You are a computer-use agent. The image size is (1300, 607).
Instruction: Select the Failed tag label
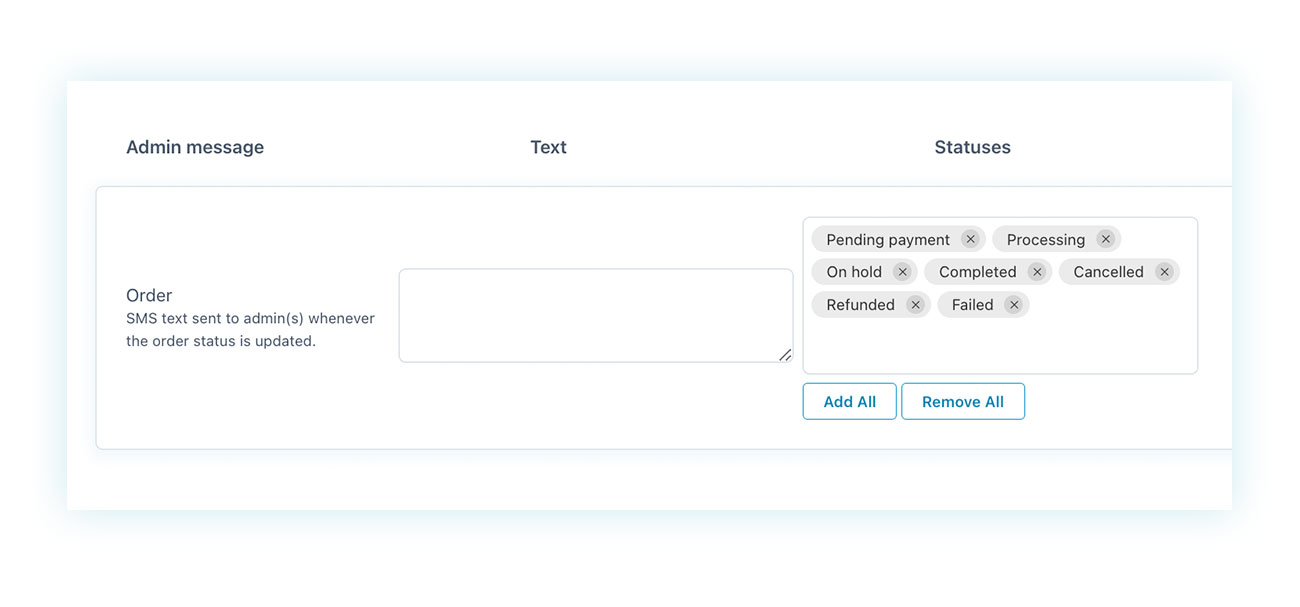(972, 305)
